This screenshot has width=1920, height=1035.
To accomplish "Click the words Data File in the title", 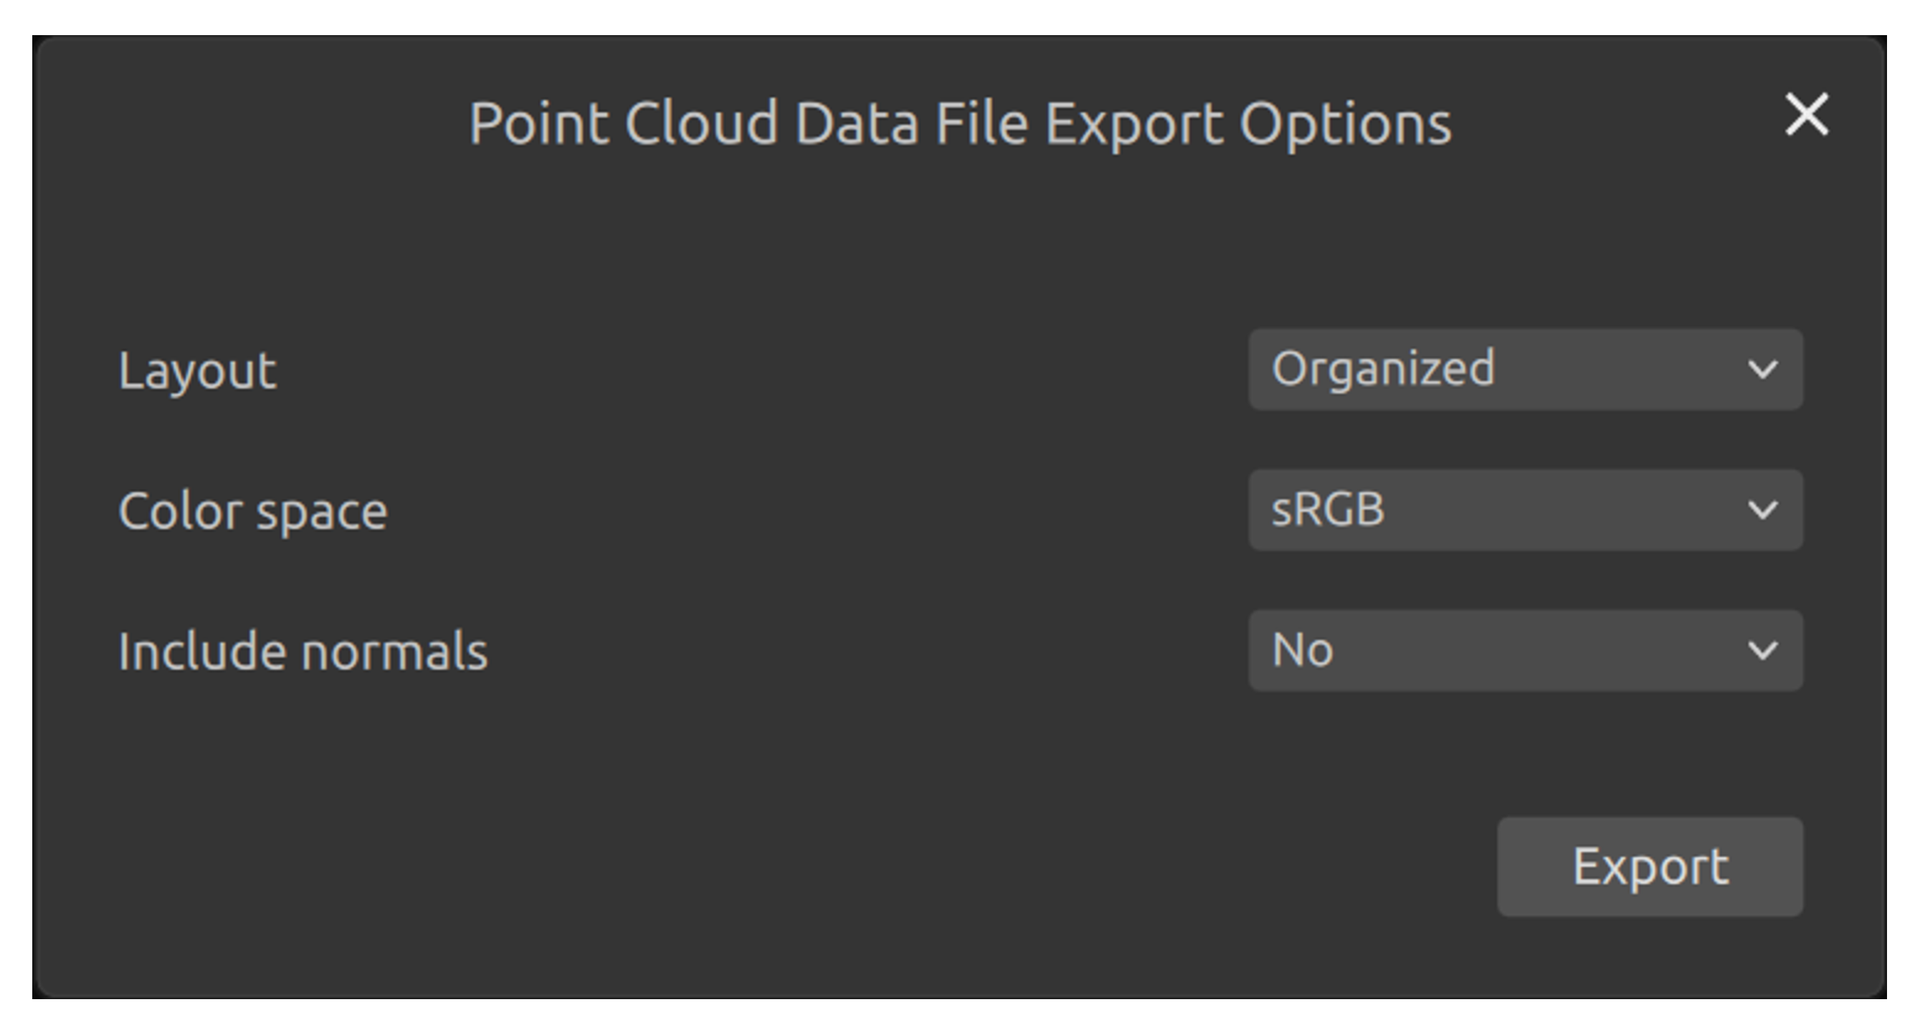I will coord(911,124).
